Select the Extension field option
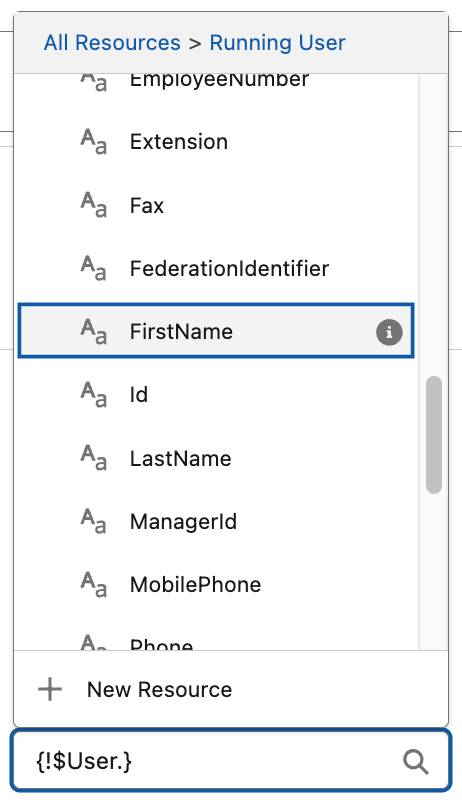Screen dimensions: 462x806 pos(216,141)
